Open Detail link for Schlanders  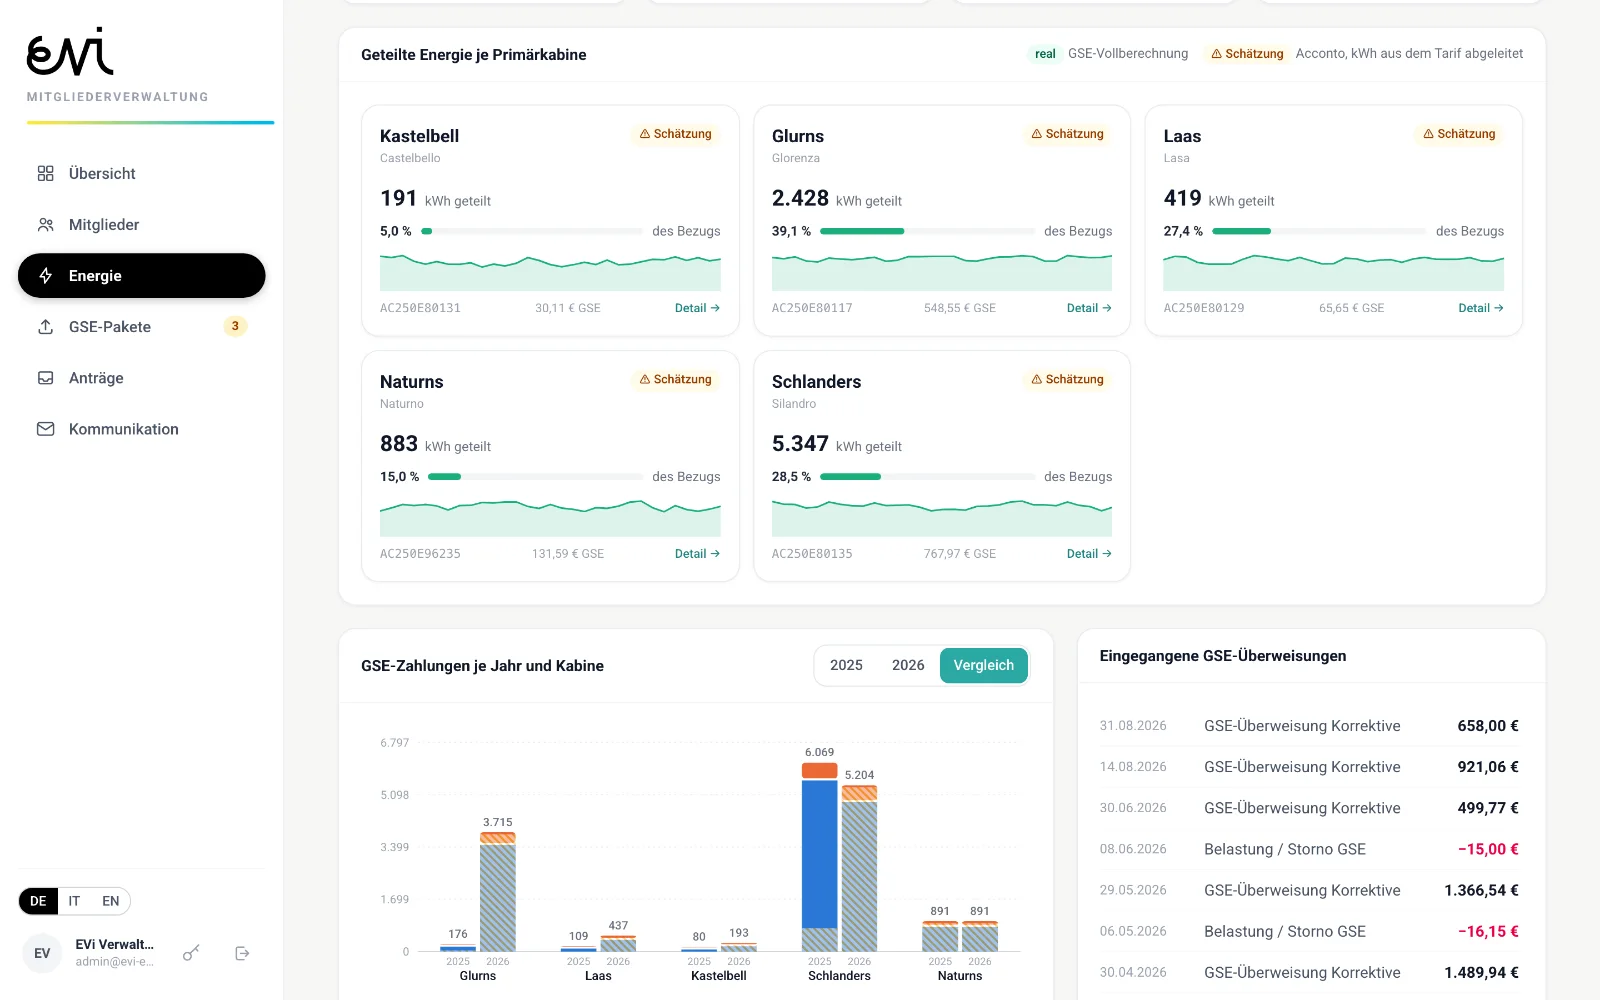tap(1089, 553)
